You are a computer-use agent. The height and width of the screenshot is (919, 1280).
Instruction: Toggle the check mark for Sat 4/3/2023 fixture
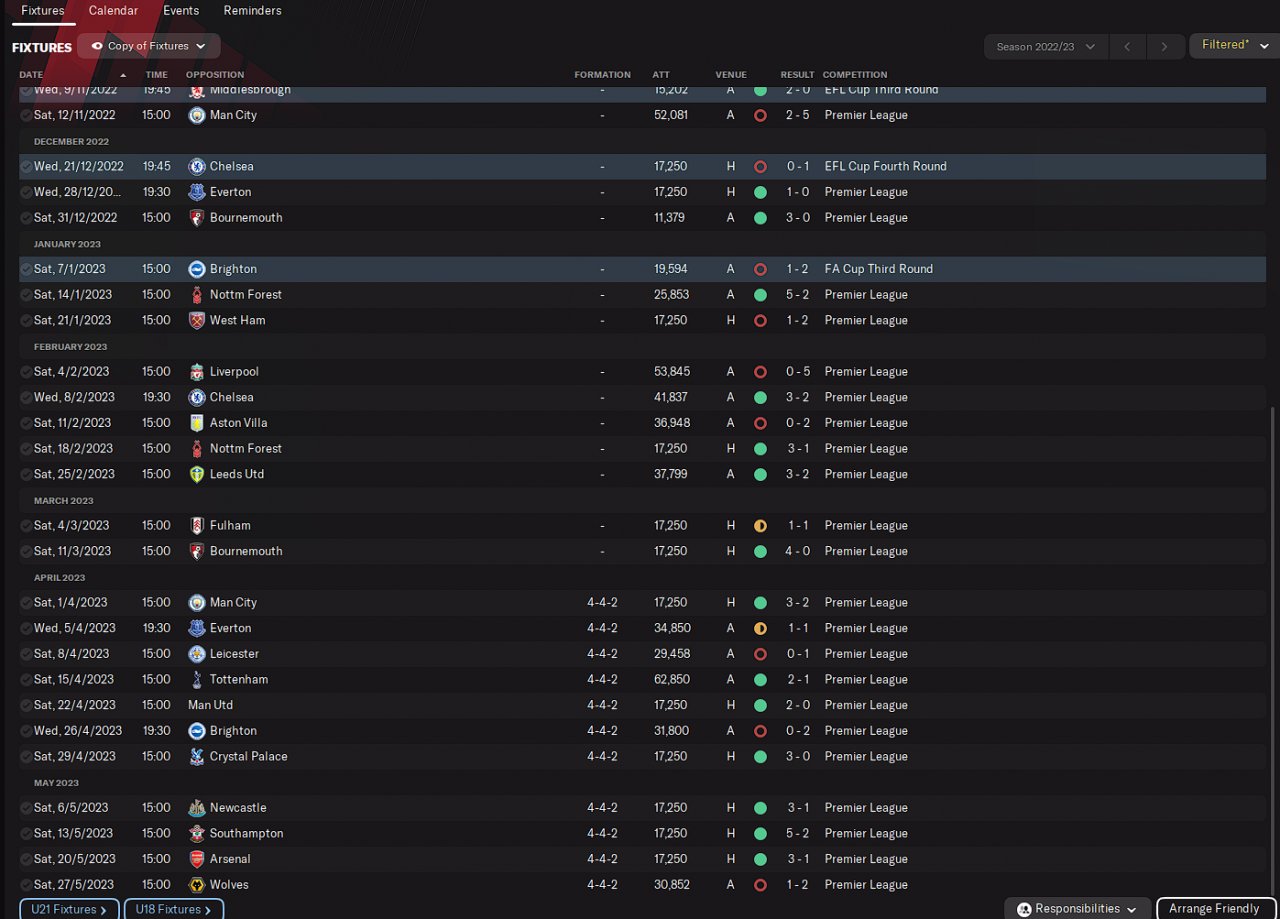pyautogui.click(x=26, y=525)
